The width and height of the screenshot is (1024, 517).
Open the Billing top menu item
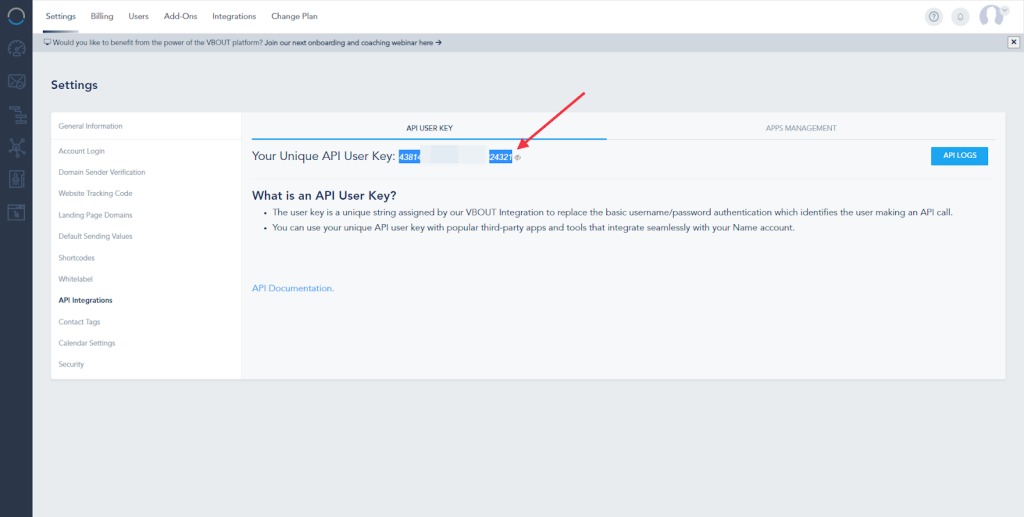point(102,16)
